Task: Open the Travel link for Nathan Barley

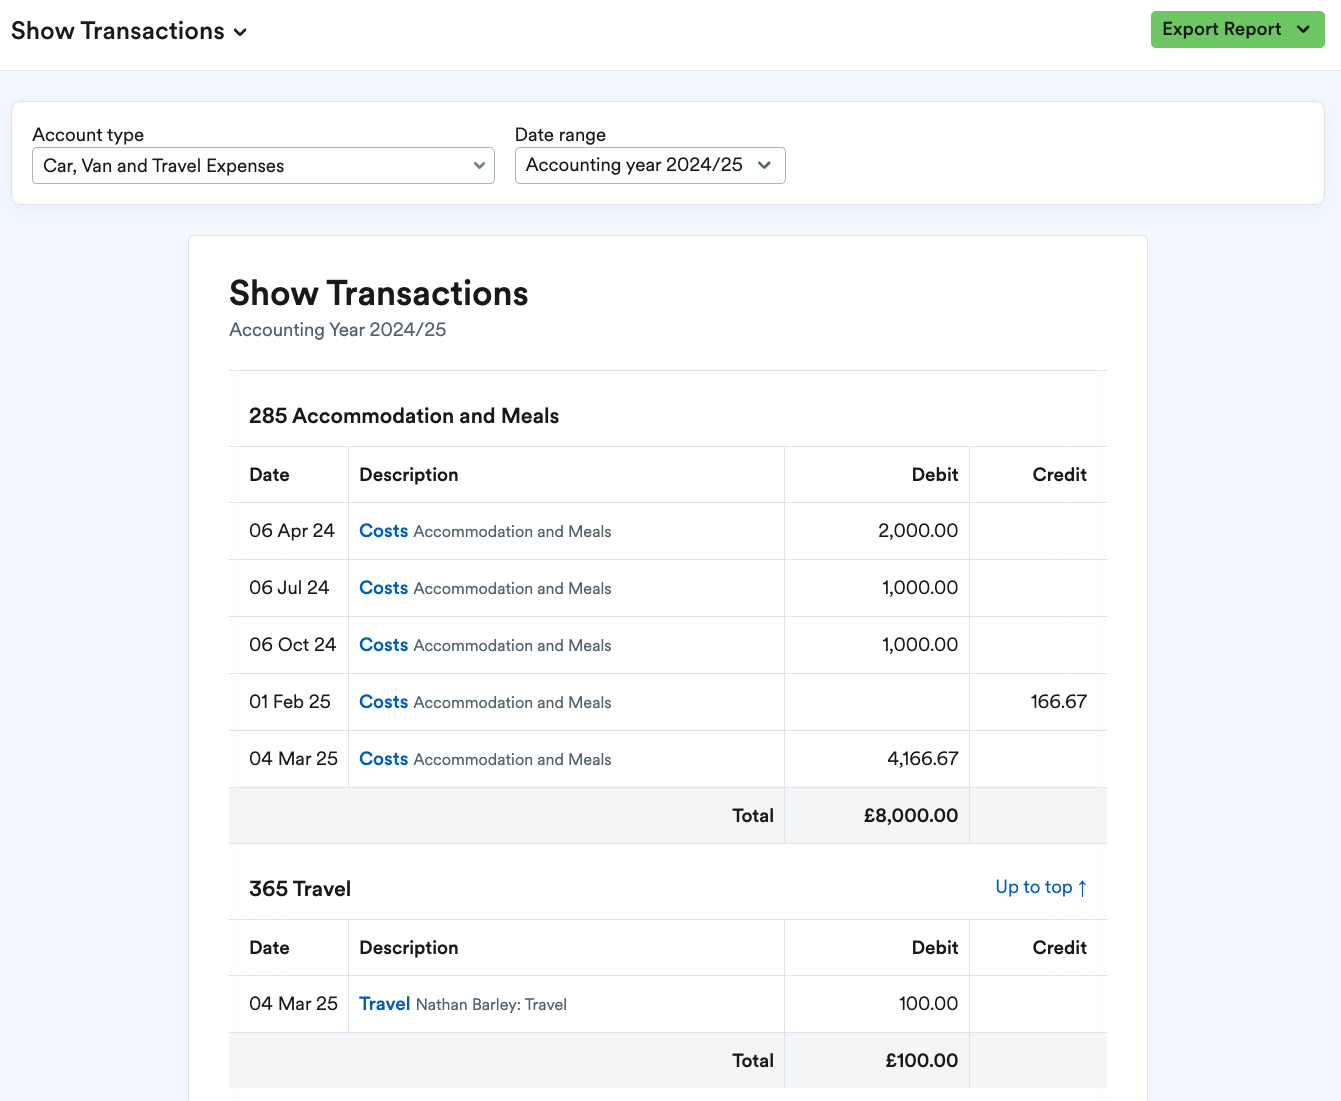Action: 385,1004
